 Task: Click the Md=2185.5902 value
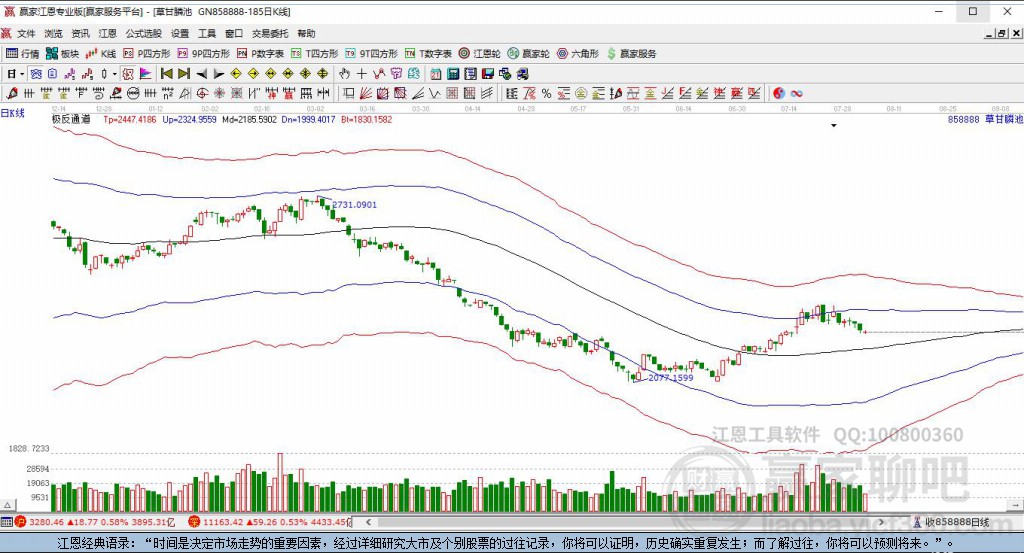pos(249,119)
